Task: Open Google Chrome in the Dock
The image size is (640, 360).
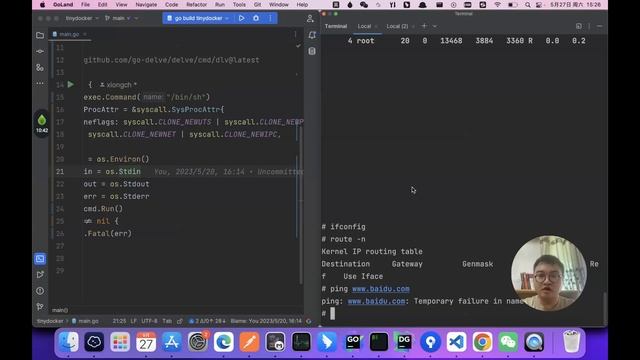Action: [482, 342]
